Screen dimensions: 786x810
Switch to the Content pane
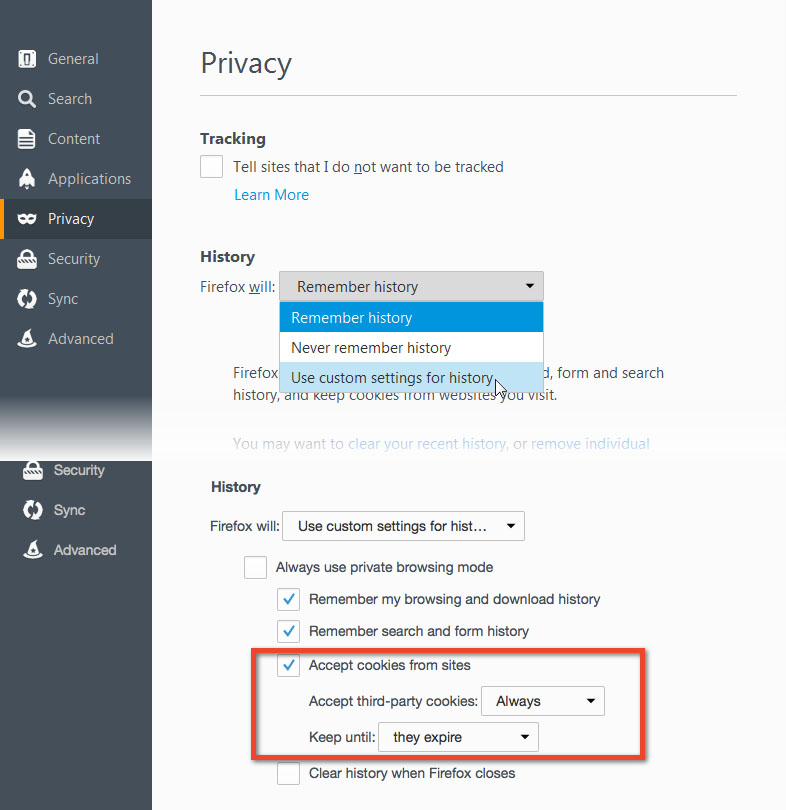74,139
